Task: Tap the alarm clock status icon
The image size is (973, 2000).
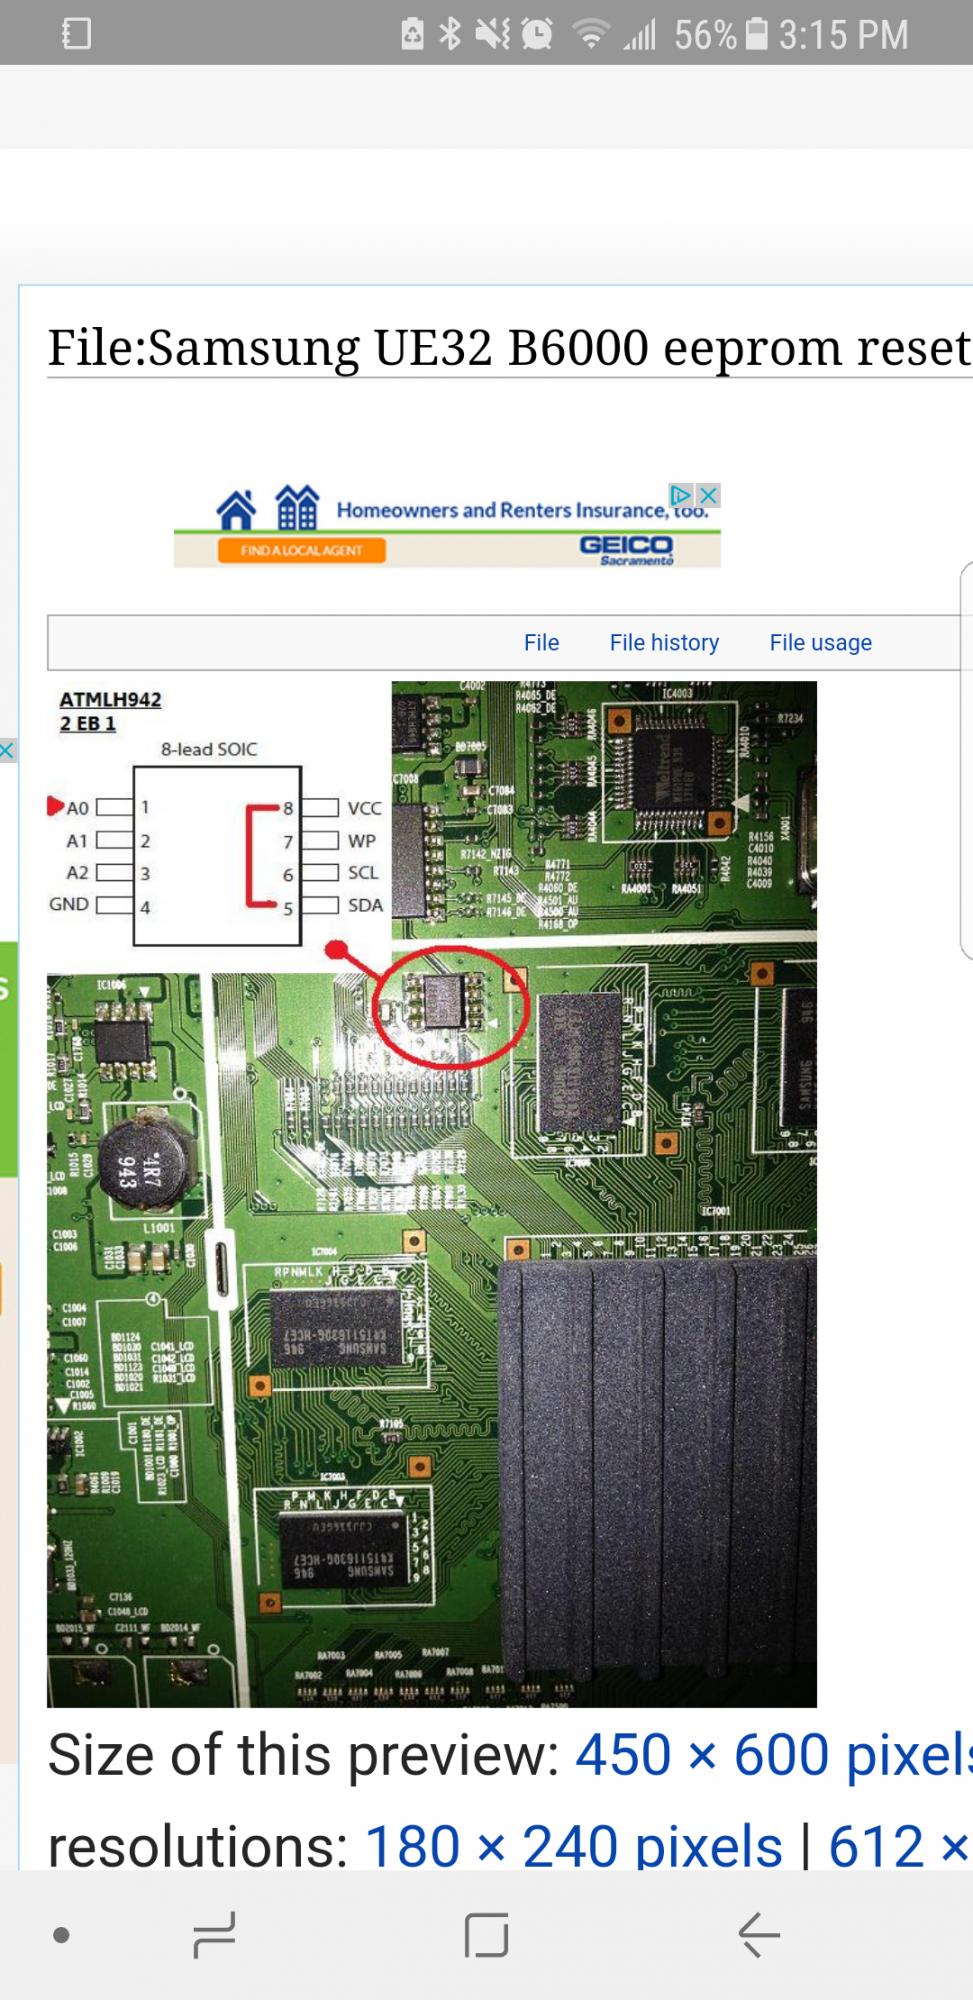Action: click(537, 35)
